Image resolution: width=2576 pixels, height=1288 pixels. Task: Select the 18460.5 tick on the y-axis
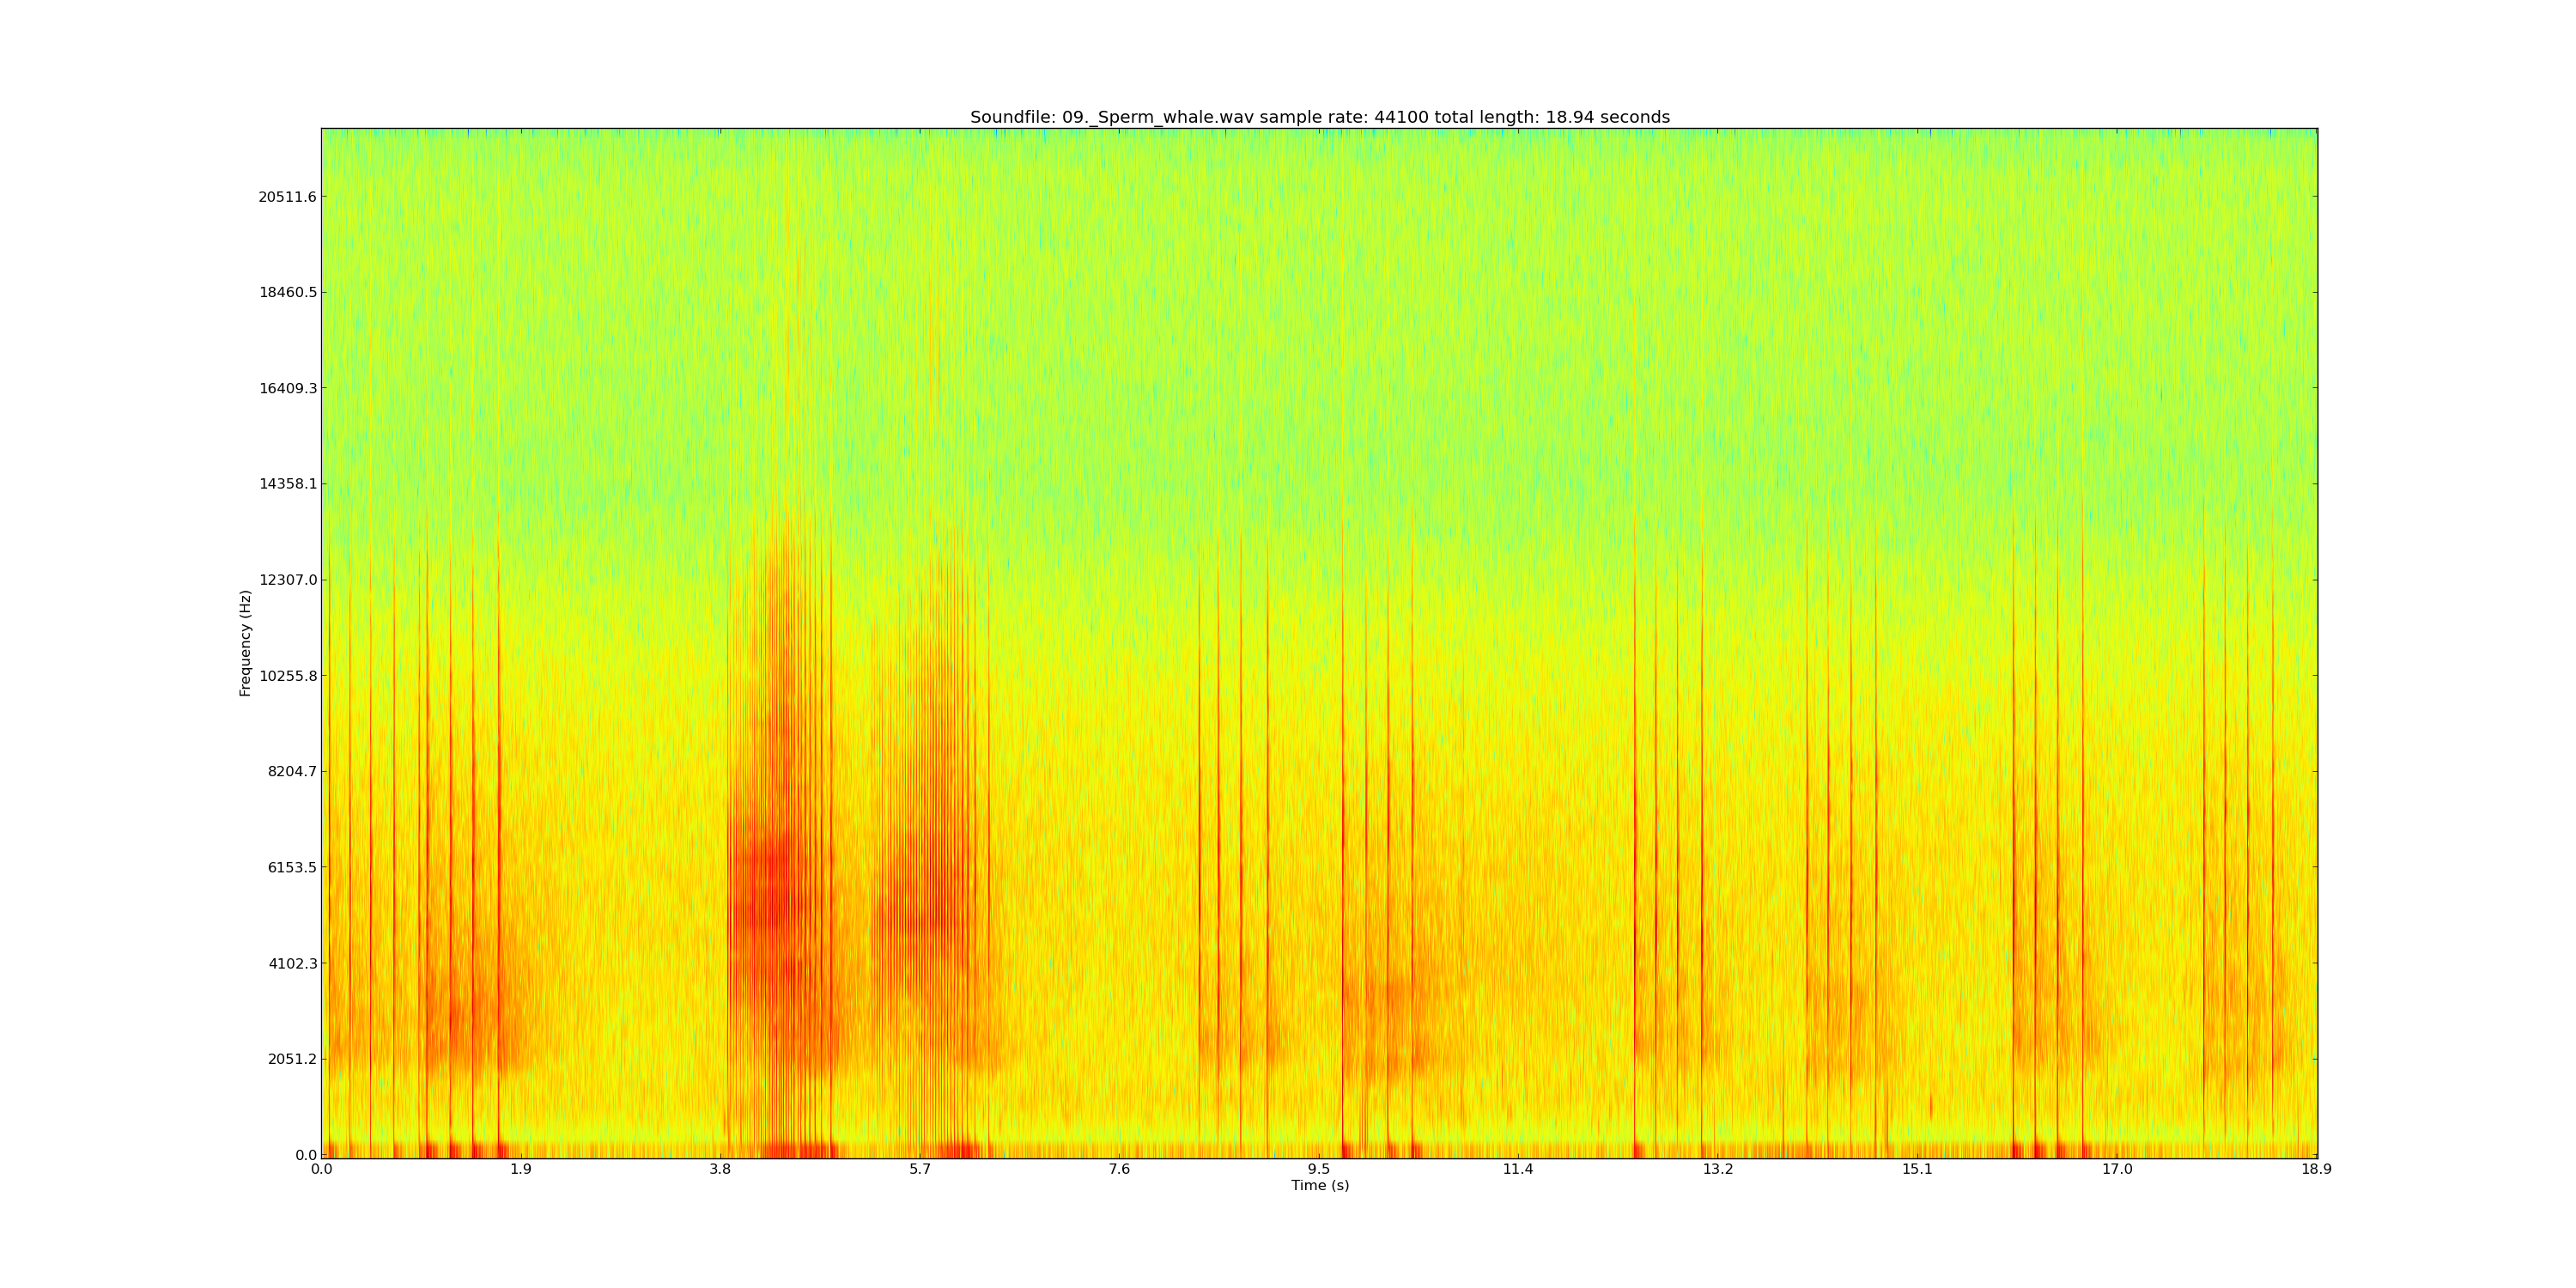pyautogui.click(x=287, y=293)
